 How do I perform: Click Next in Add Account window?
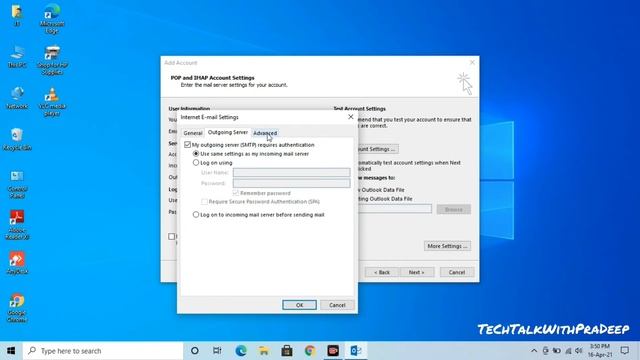(416, 272)
